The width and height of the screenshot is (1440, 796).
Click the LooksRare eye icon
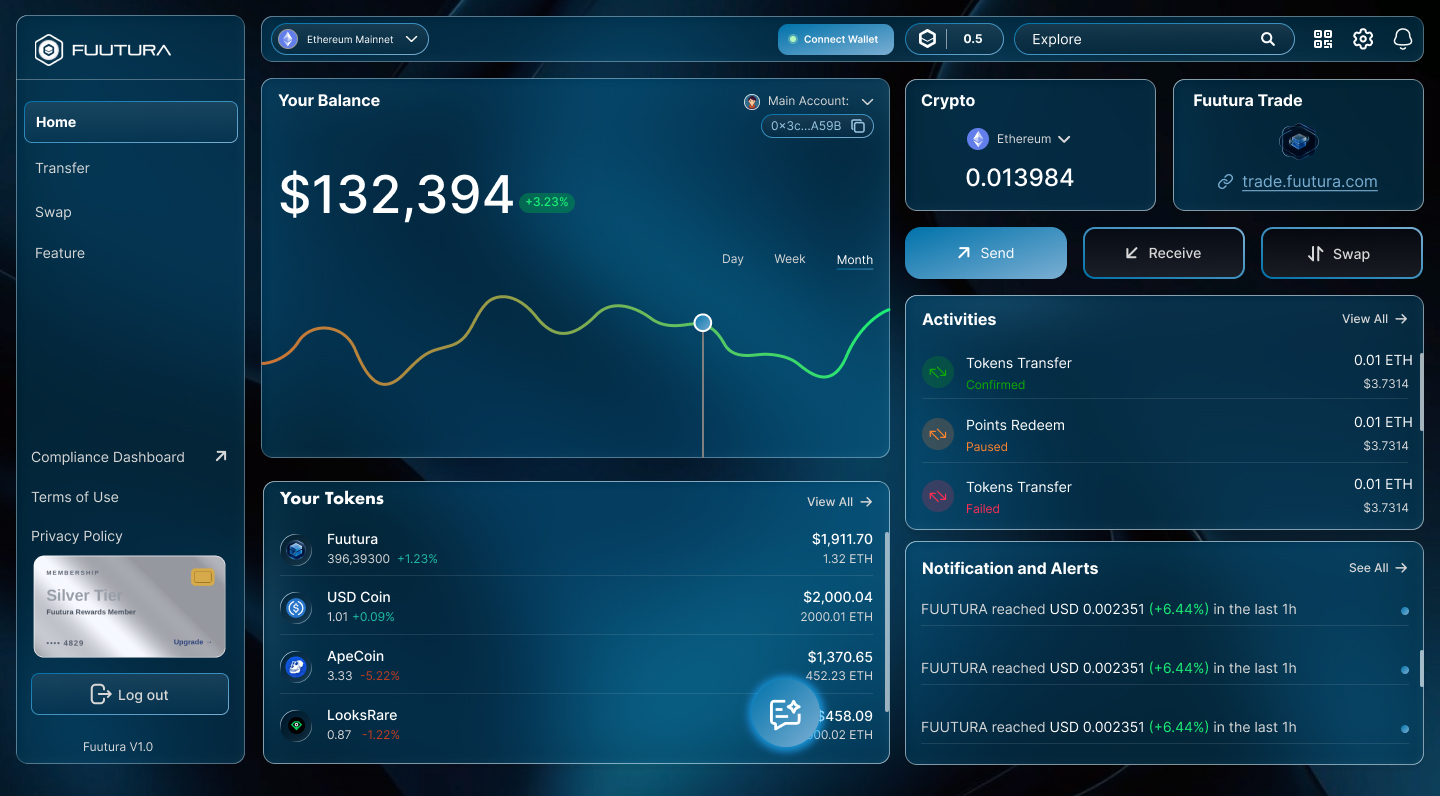point(296,725)
